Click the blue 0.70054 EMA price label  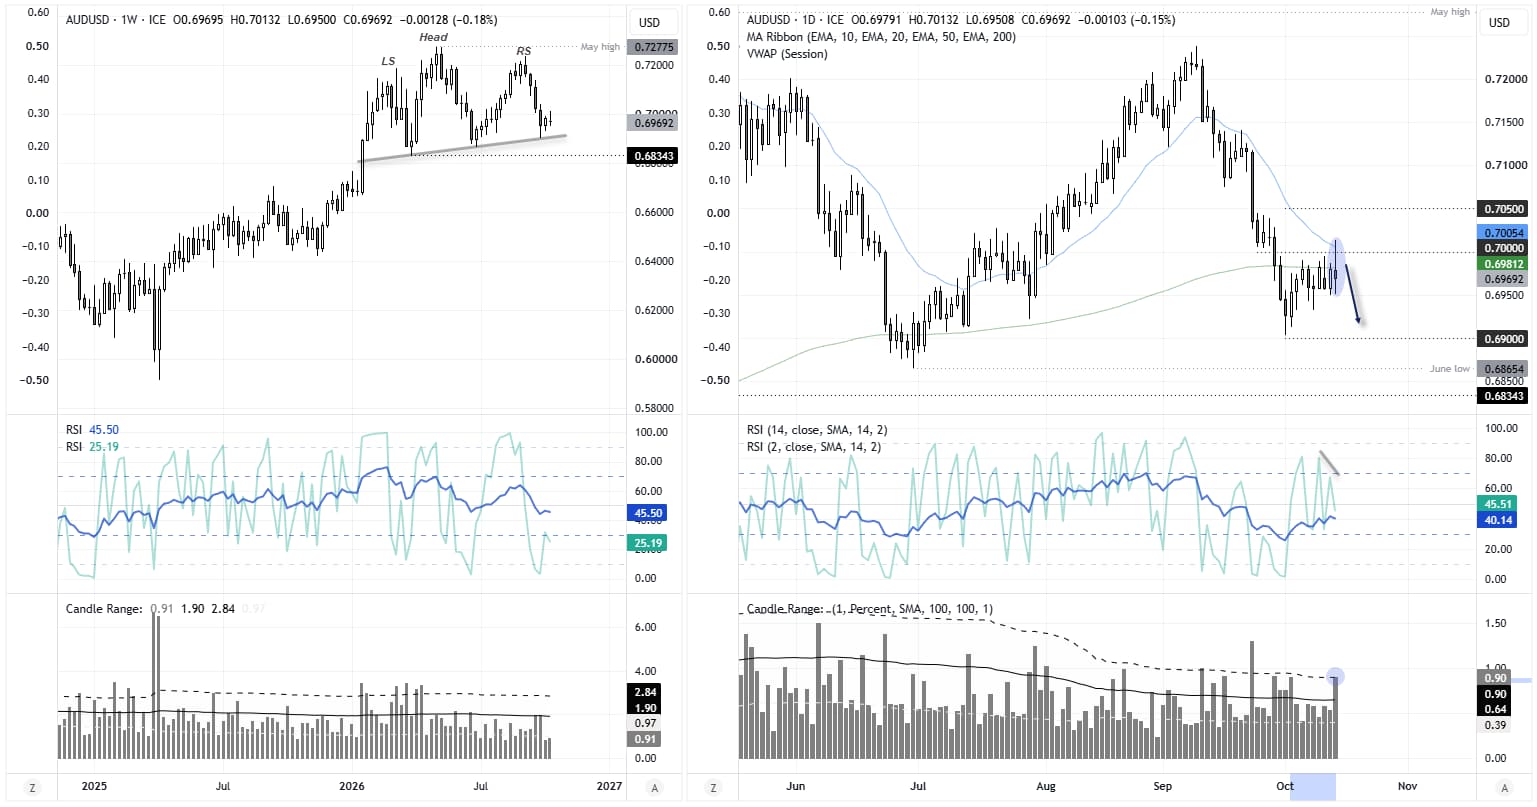click(x=1501, y=231)
